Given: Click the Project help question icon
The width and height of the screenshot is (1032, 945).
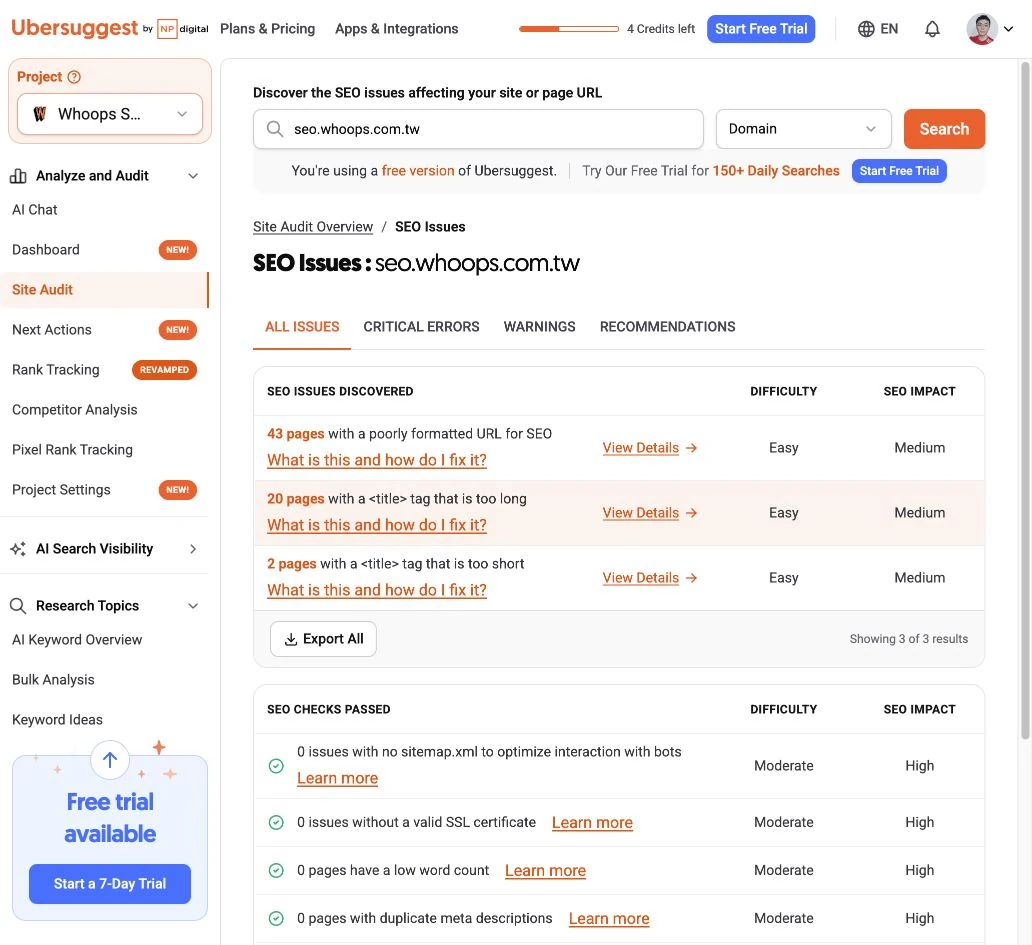Looking at the screenshot, I should [x=74, y=77].
